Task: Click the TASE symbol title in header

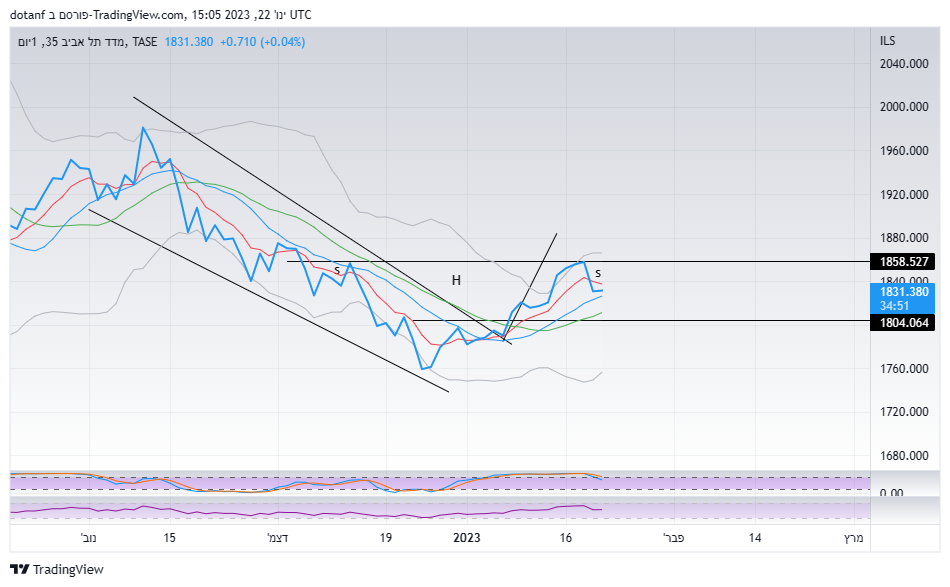Action: (87, 42)
